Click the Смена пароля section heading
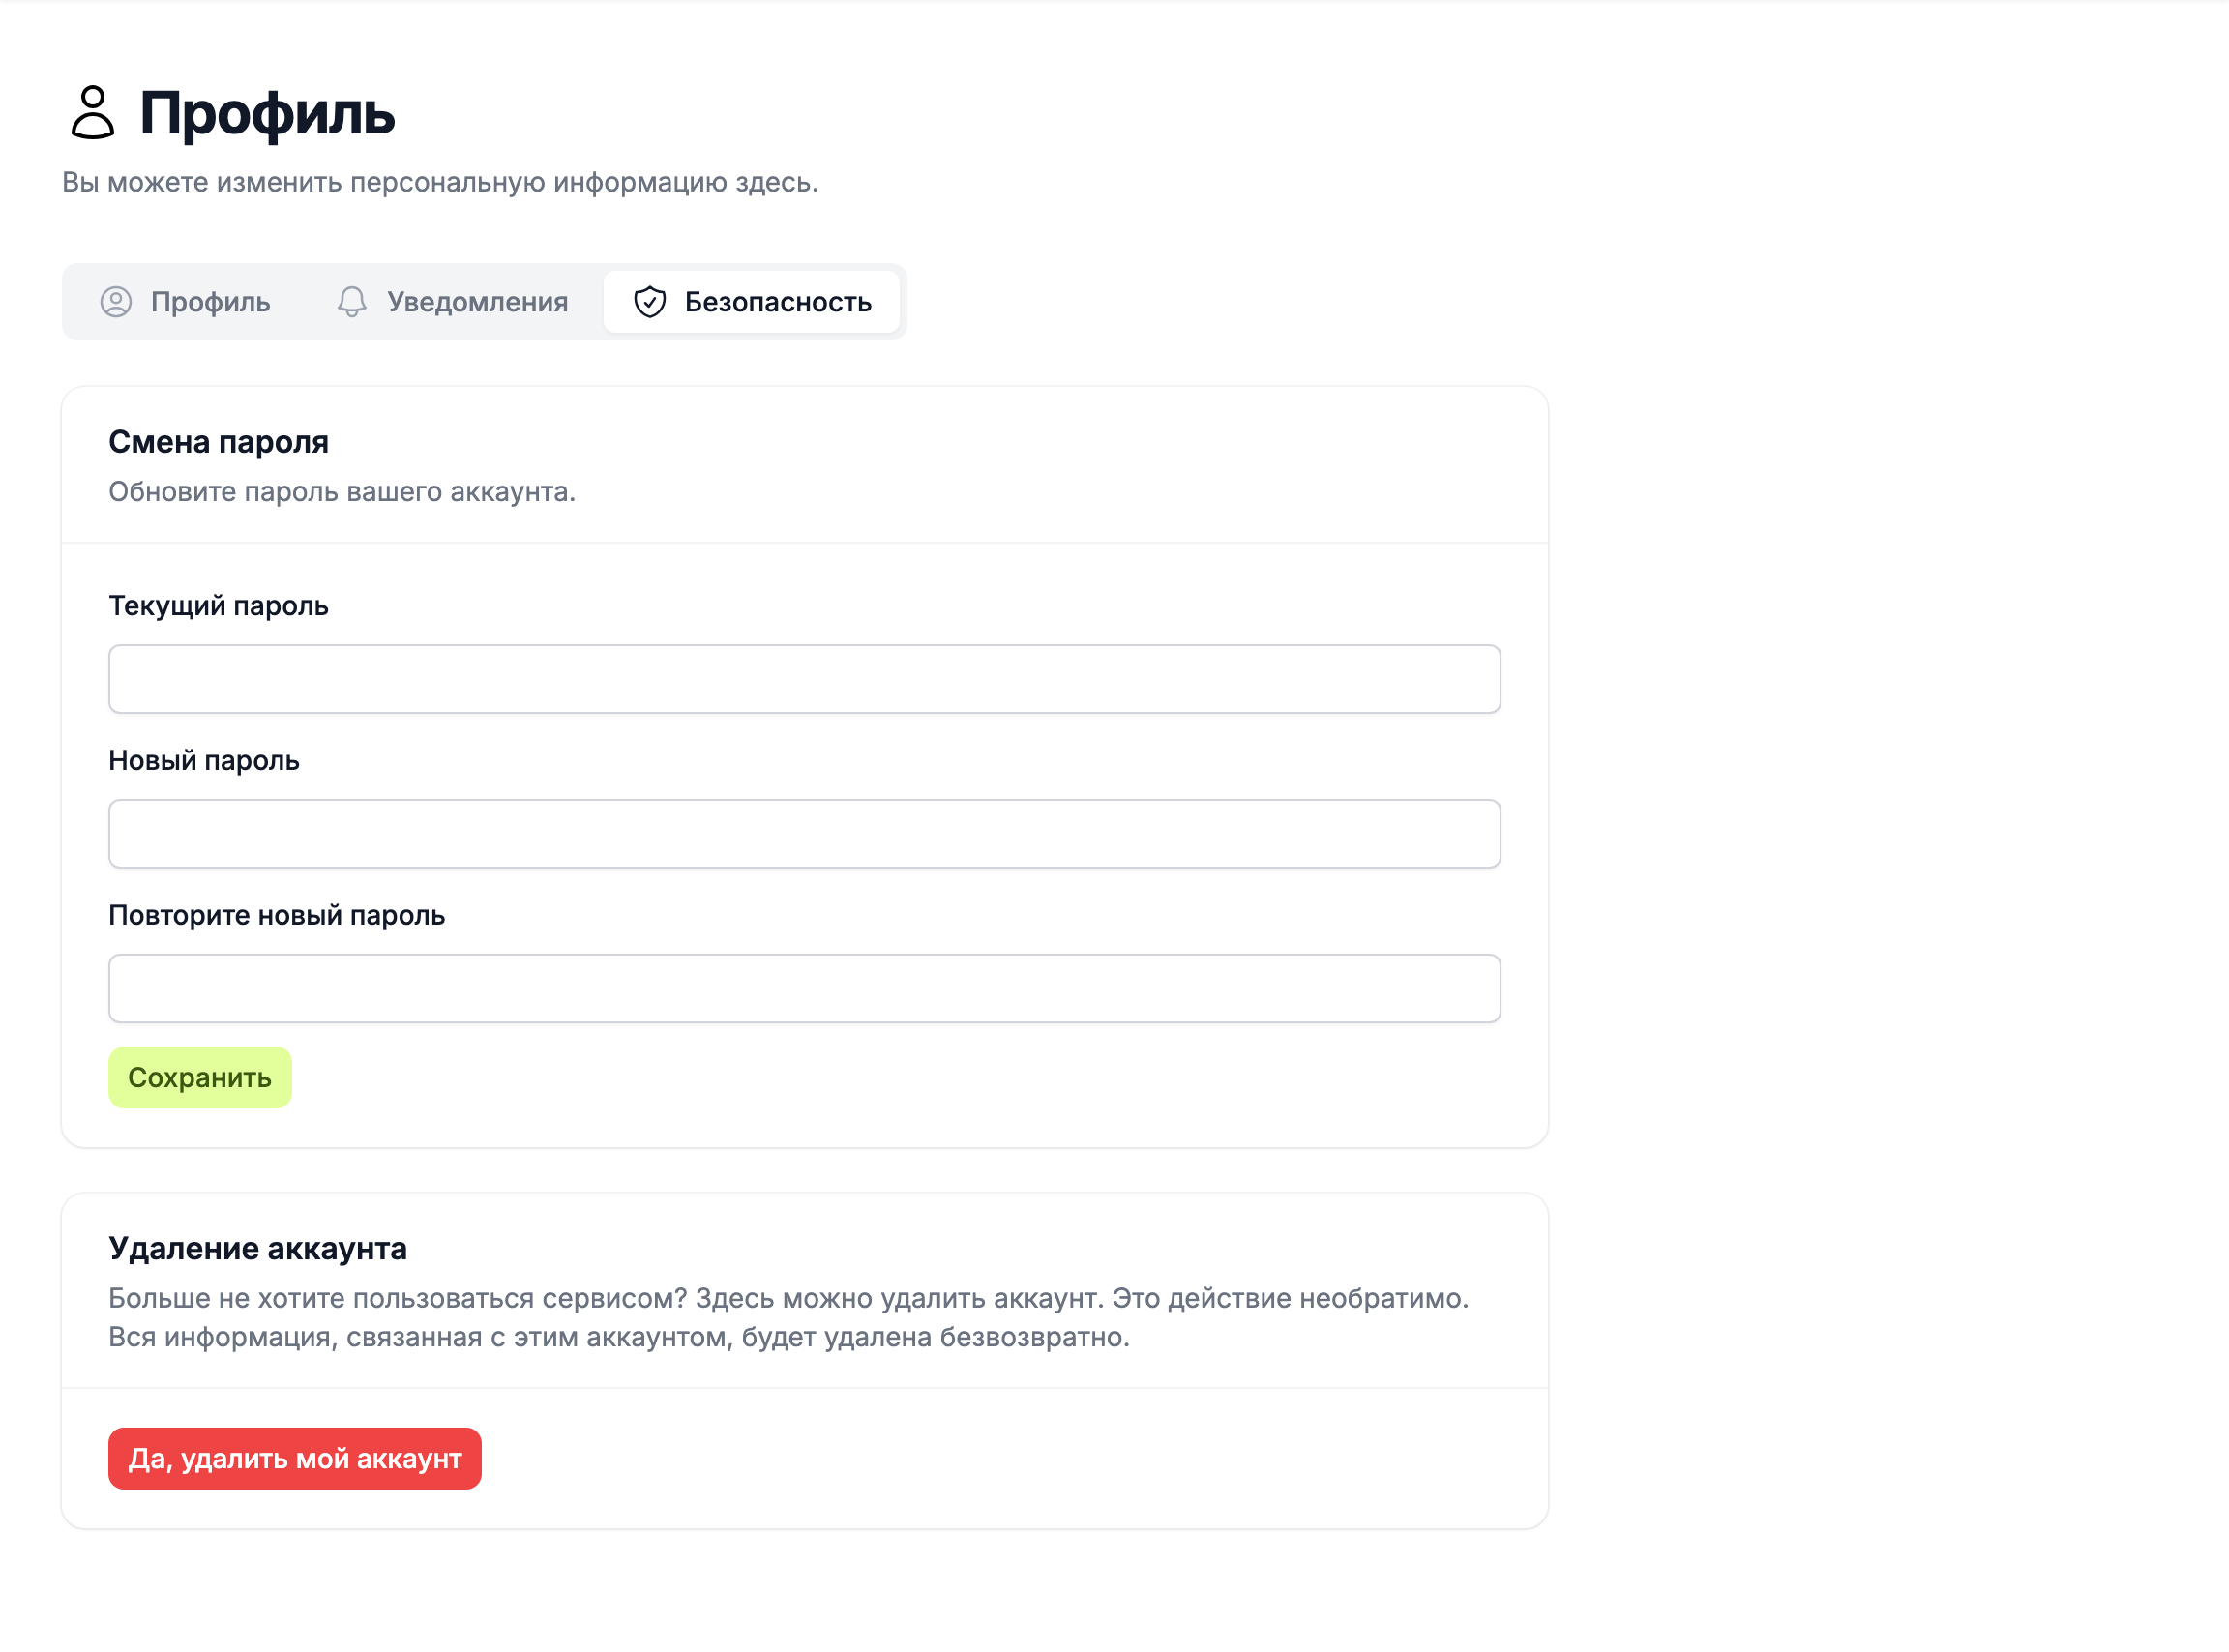The image size is (2229, 1652). tap(219, 442)
